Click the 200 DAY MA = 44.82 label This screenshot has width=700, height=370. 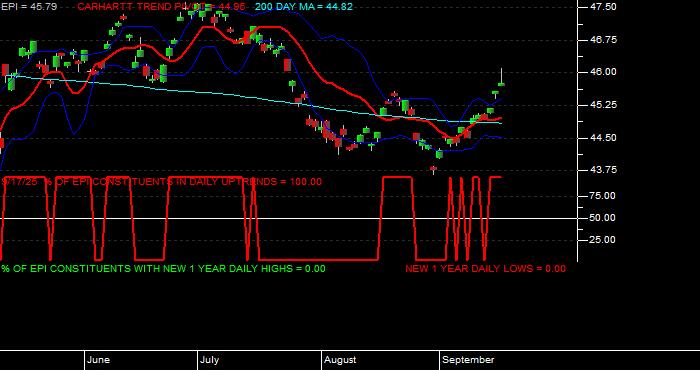(304, 7)
